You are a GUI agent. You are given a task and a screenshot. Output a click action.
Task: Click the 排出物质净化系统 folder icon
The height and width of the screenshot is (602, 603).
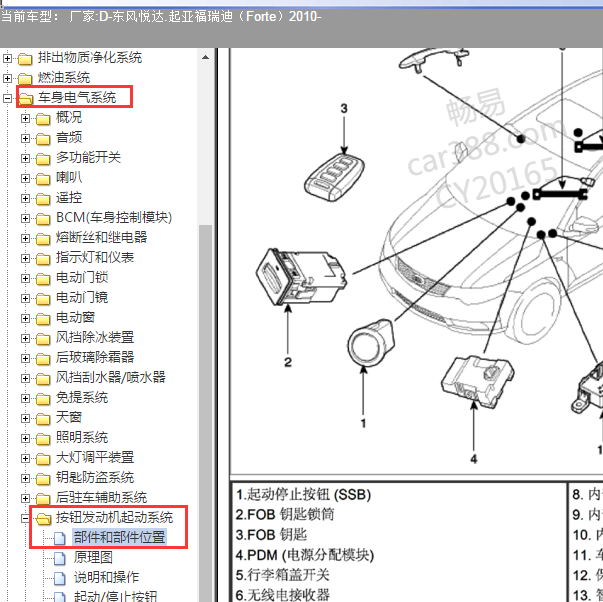(x=25, y=59)
